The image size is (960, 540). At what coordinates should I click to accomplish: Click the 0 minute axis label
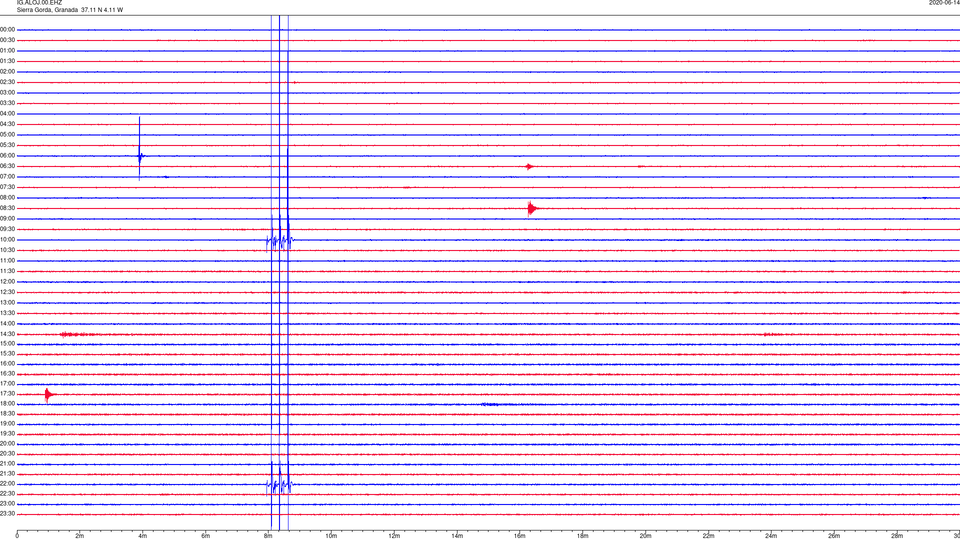[x=17, y=536]
